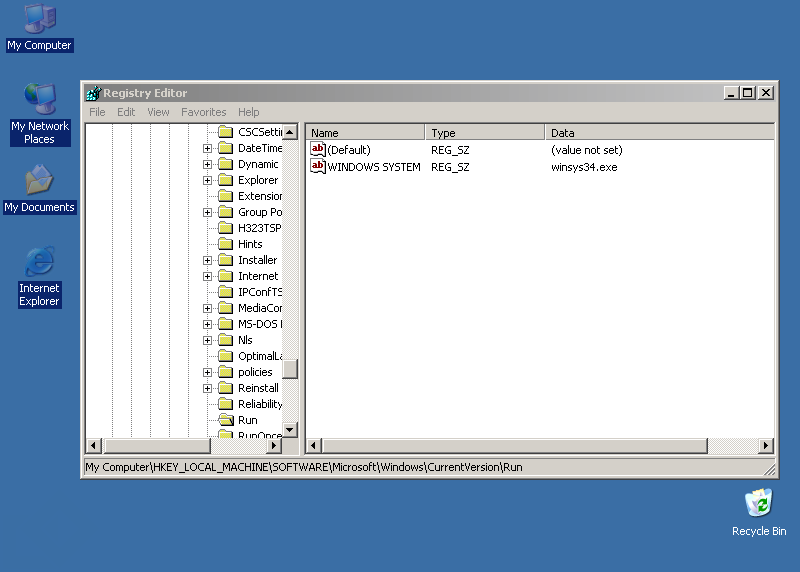
Task: Click the values pane horizontal scrollbar thumb
Action: (x=515, y=445)
